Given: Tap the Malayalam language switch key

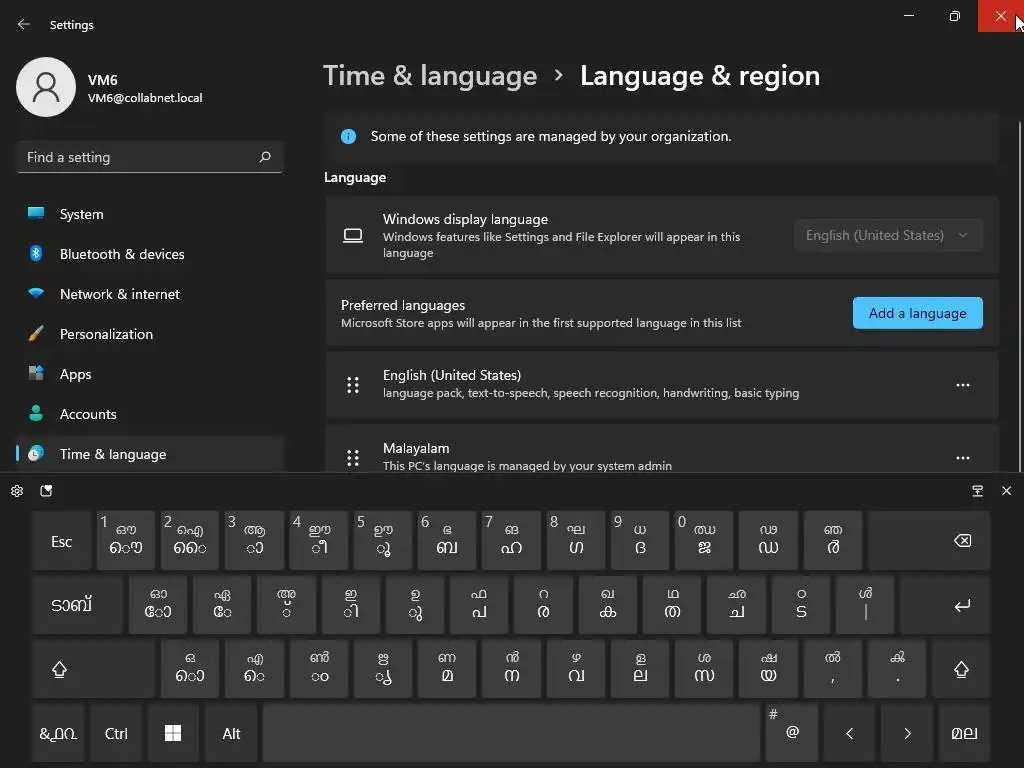Looking at the screenshot, I should [964, 733].
